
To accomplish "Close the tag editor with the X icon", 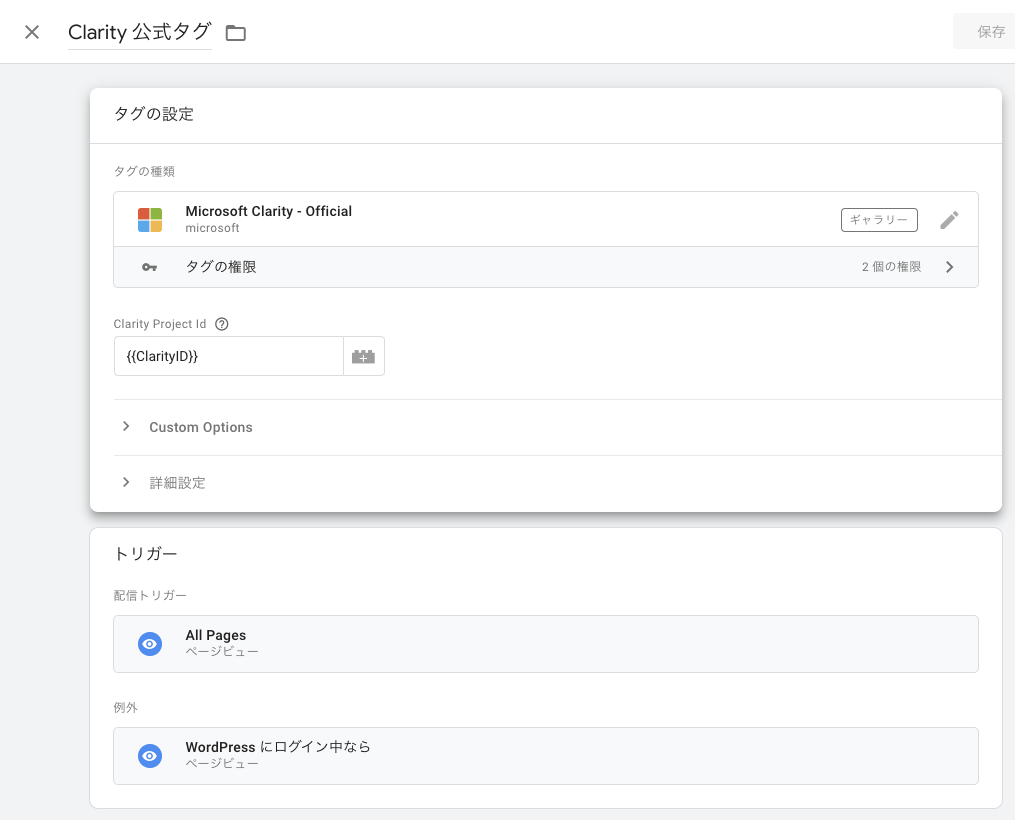I will [x=32, y=32].
